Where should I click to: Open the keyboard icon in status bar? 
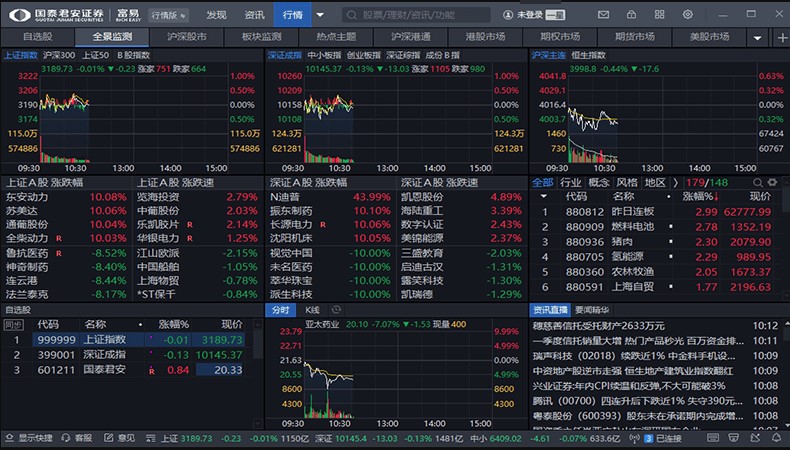[x=712, y=438]
